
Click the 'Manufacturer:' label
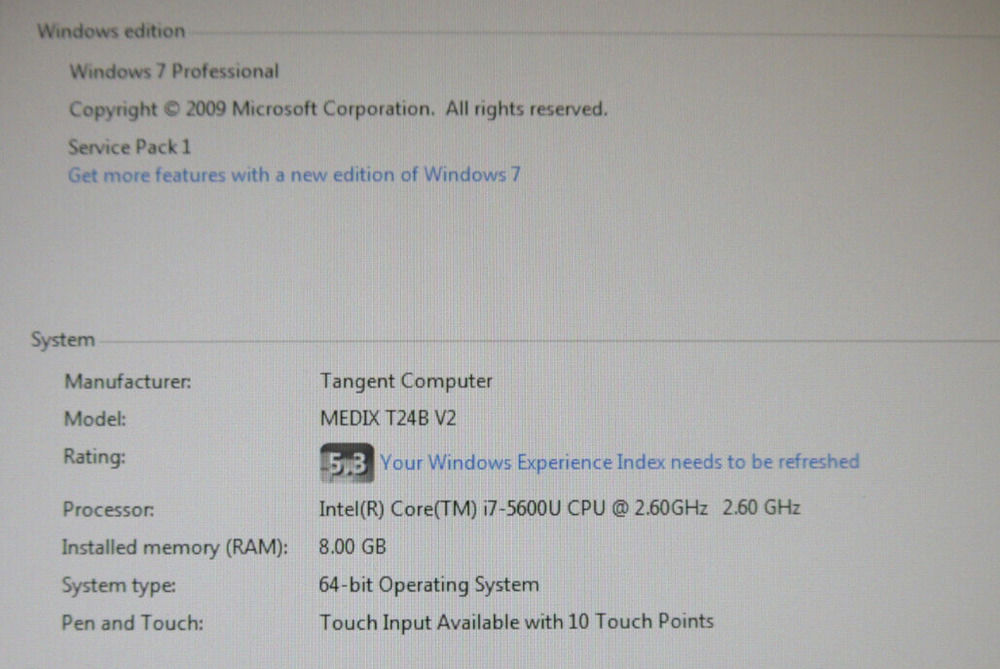[x=128, y=381]
